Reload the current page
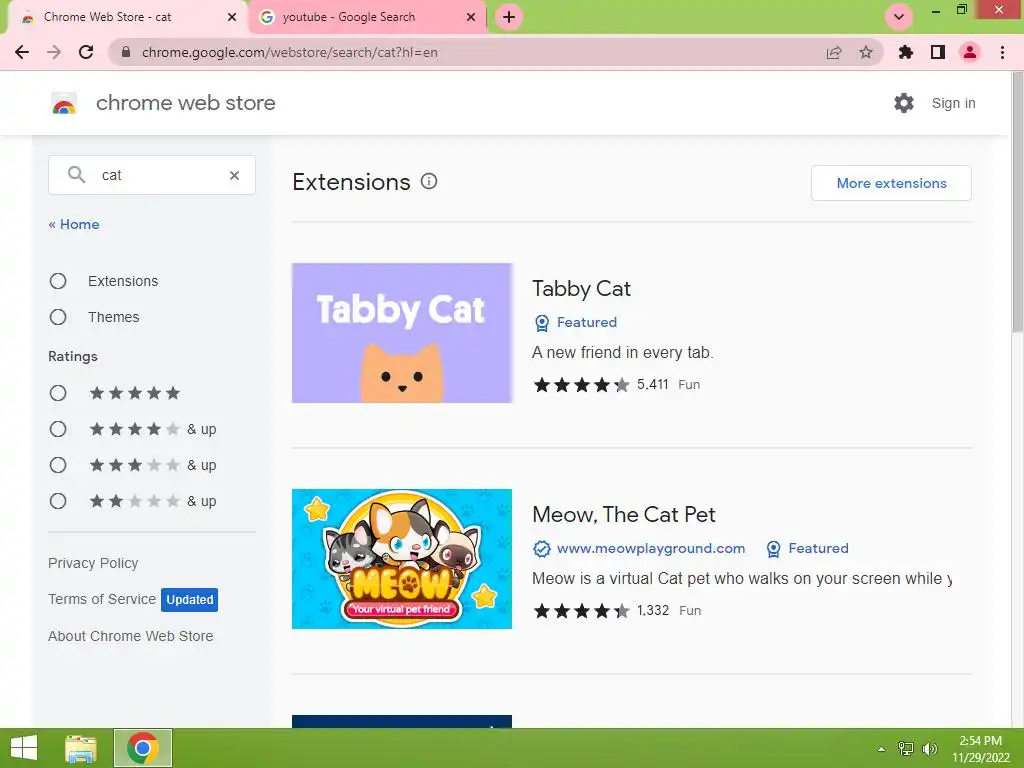This screenshot has height=768, width=1024. tap(86, 52)
